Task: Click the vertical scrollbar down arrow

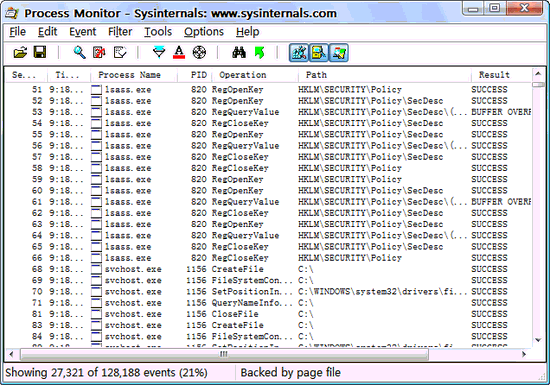Action: tap(538, 340)
